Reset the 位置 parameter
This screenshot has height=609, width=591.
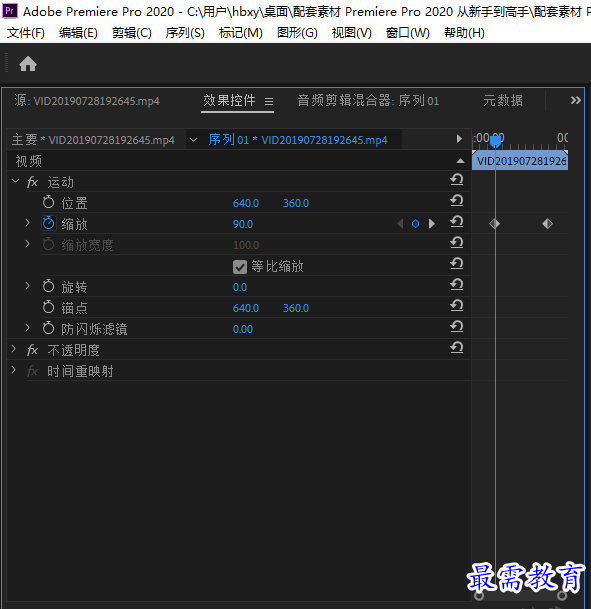point(457,201)
